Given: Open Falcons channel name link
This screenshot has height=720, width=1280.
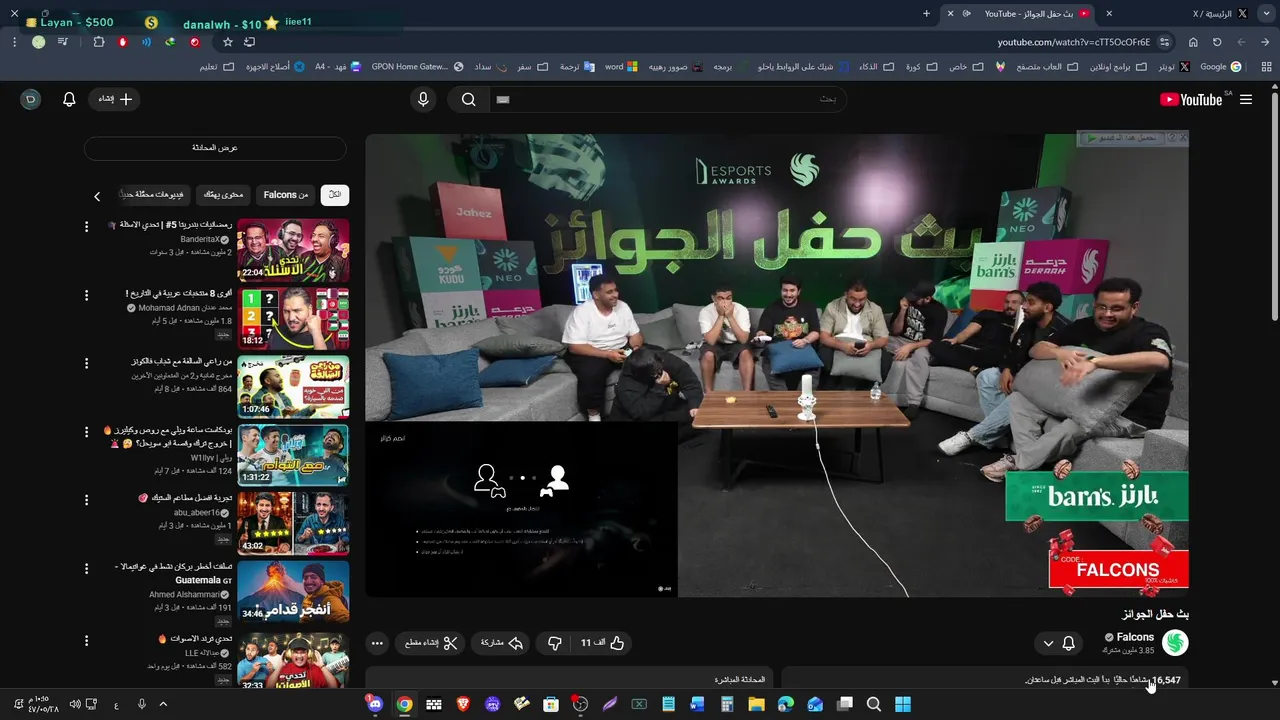Looking at the screenshot, I should point(1135,637).
